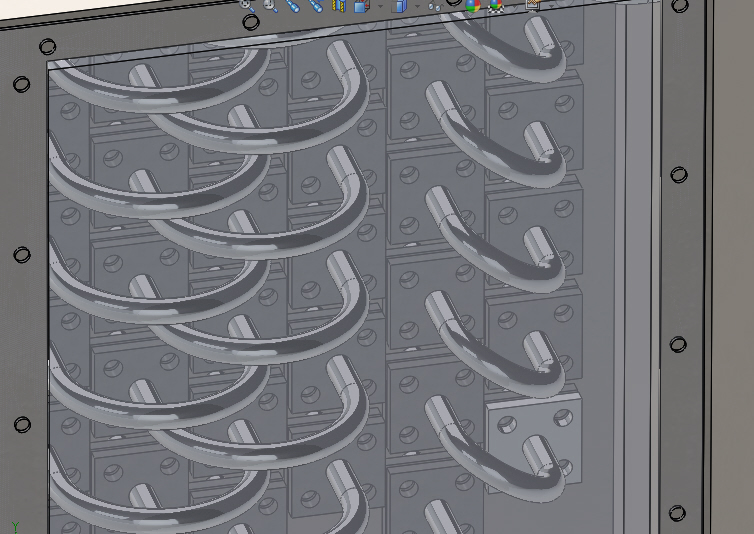Activate the Section View icon
Viewport: 754px width, 534px height.
[x=340, y=5]
